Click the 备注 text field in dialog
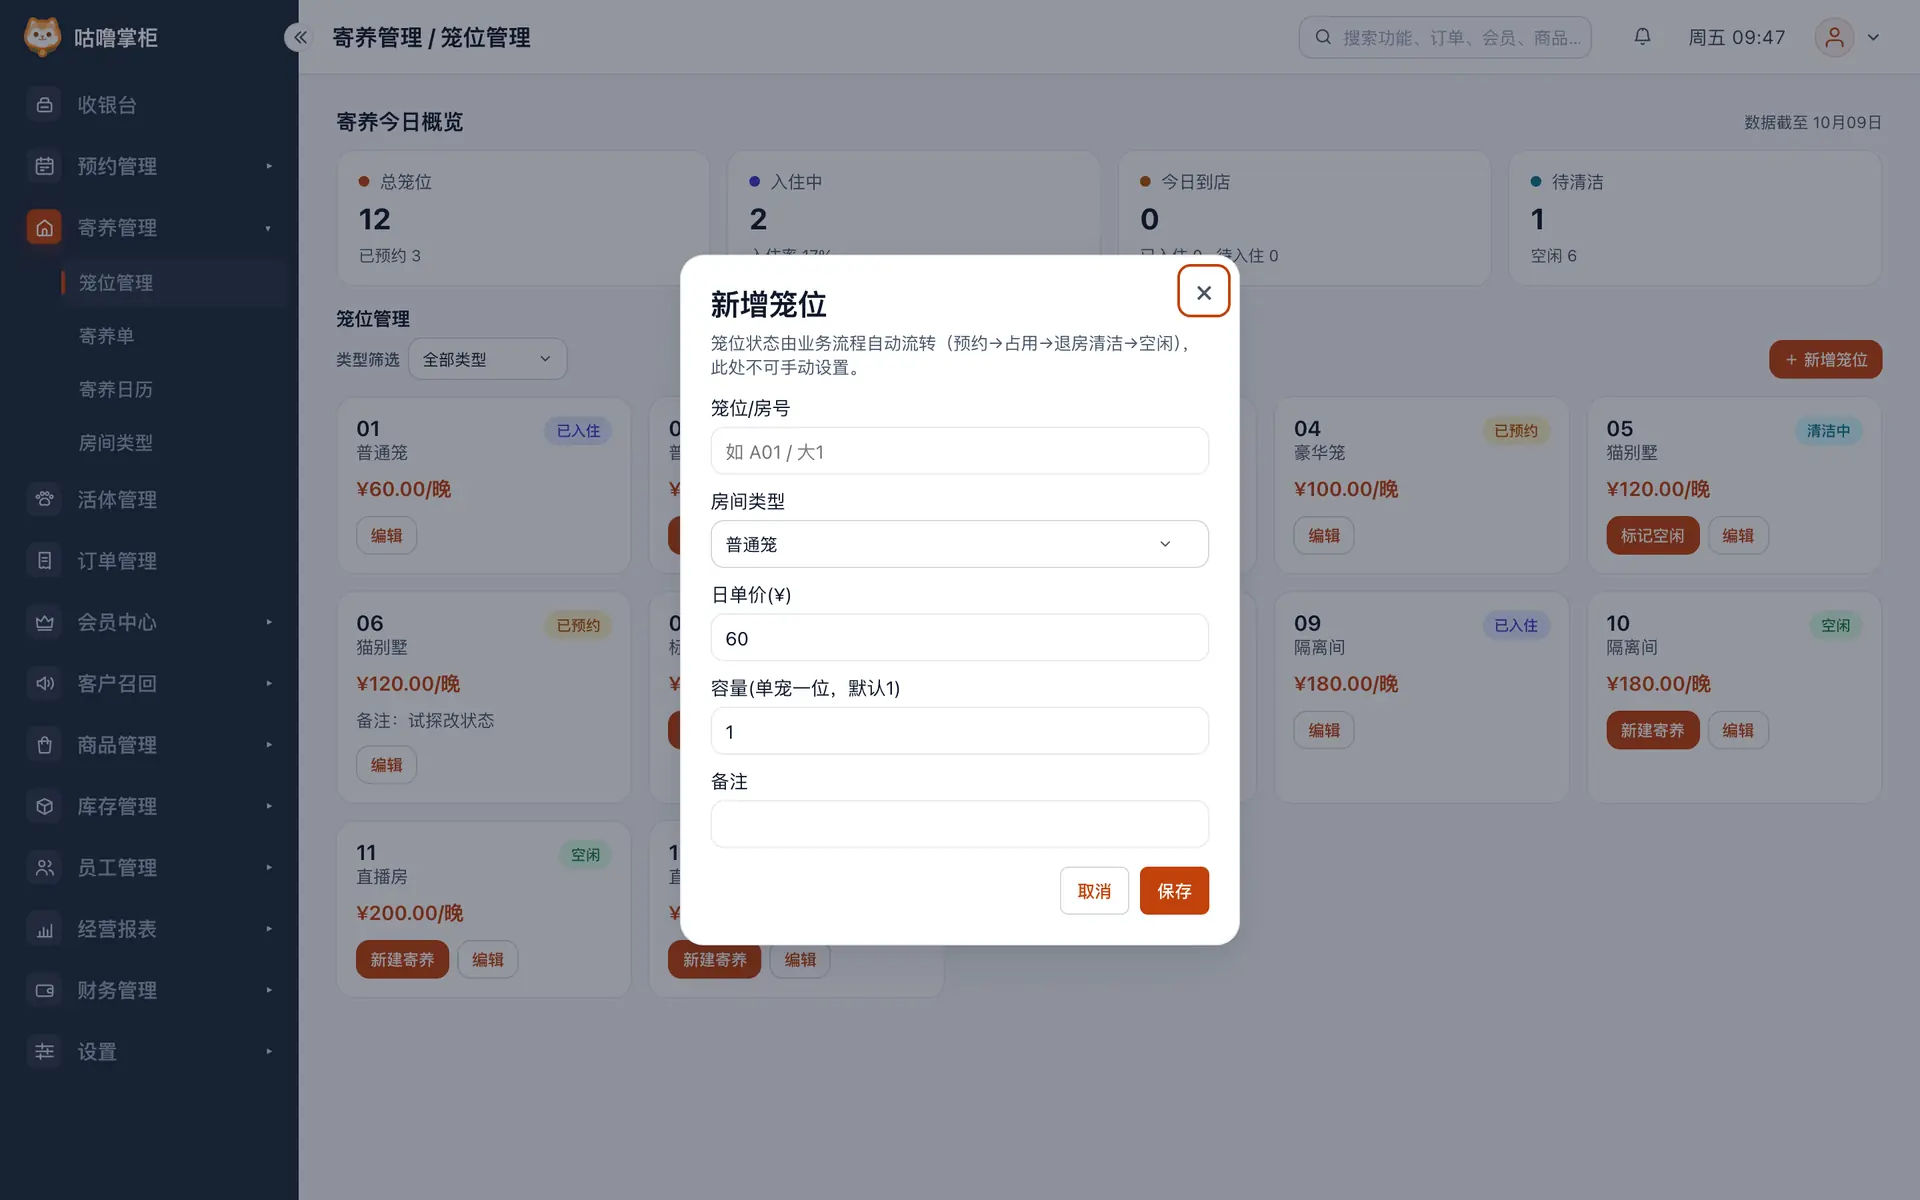 click(x=959, y=824)
